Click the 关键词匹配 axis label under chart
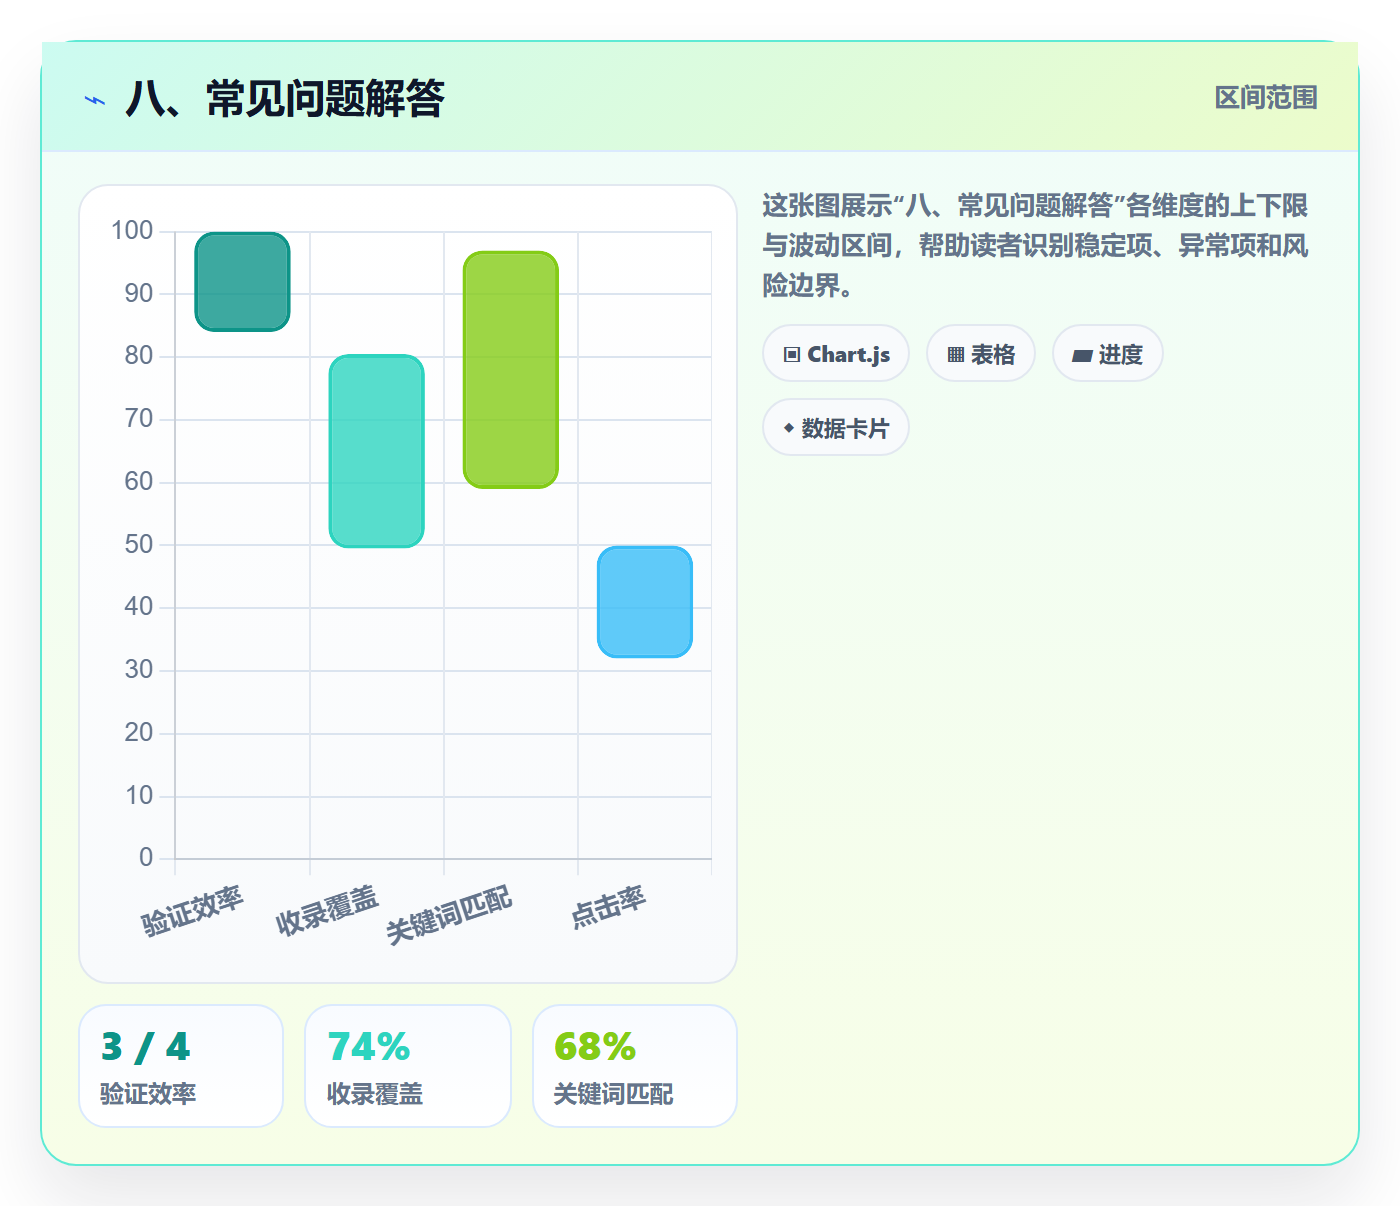Image resolution: width=1400 pixels, height=1206 pixels. (449, 914)
